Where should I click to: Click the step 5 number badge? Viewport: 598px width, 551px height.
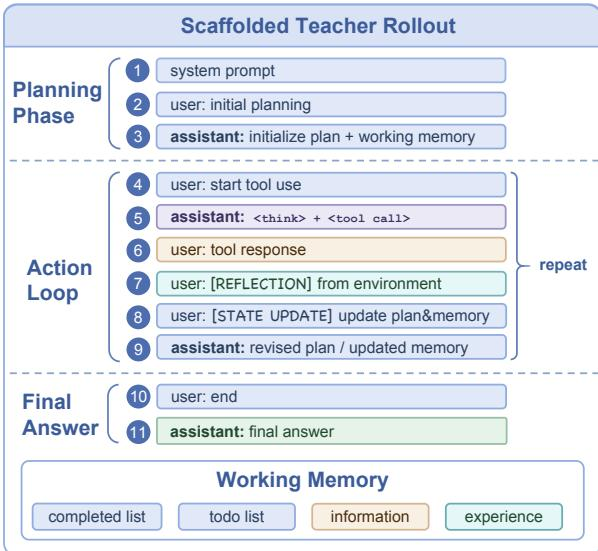click(x=138, y=218)
